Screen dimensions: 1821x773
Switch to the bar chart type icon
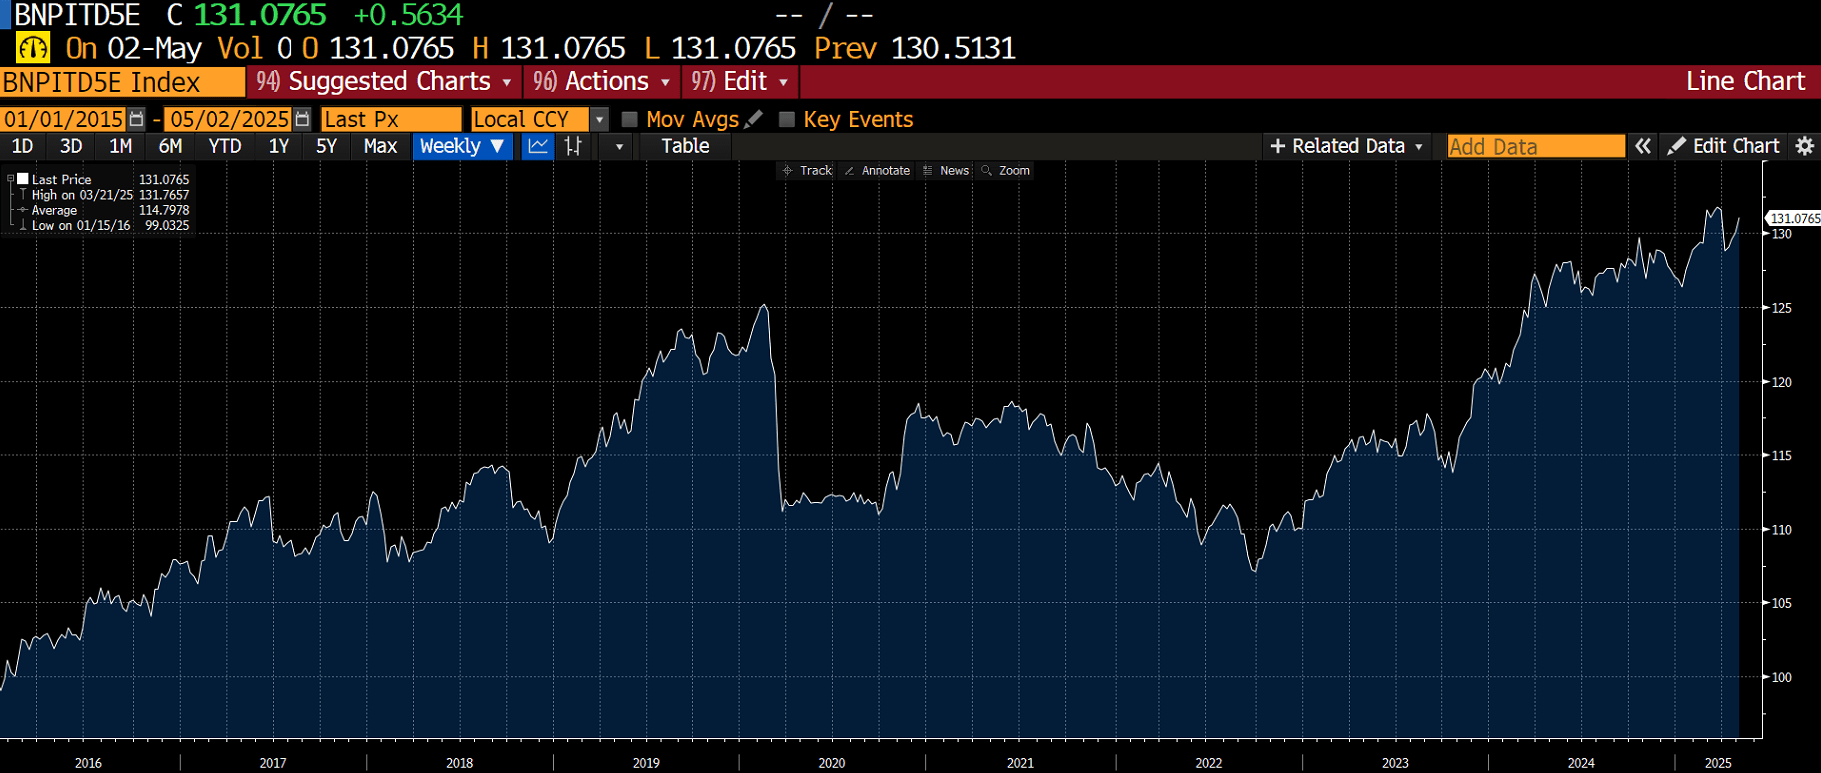pos(573,146)
